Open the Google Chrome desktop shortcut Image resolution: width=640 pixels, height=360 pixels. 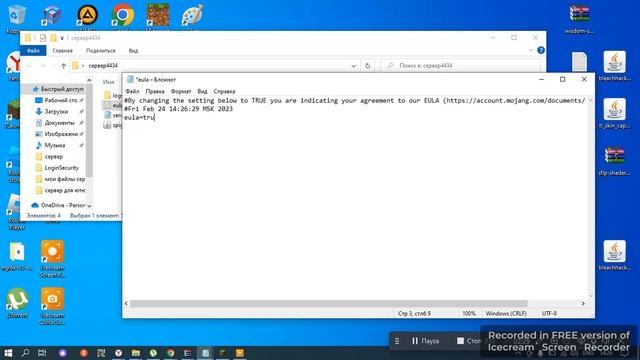tap(123, 16)
